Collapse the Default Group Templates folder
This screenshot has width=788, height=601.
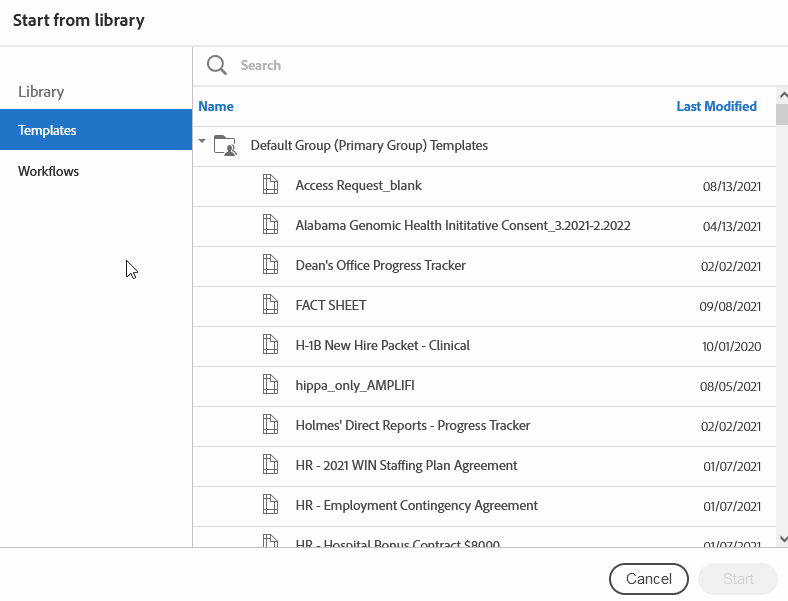coord(202,141)
